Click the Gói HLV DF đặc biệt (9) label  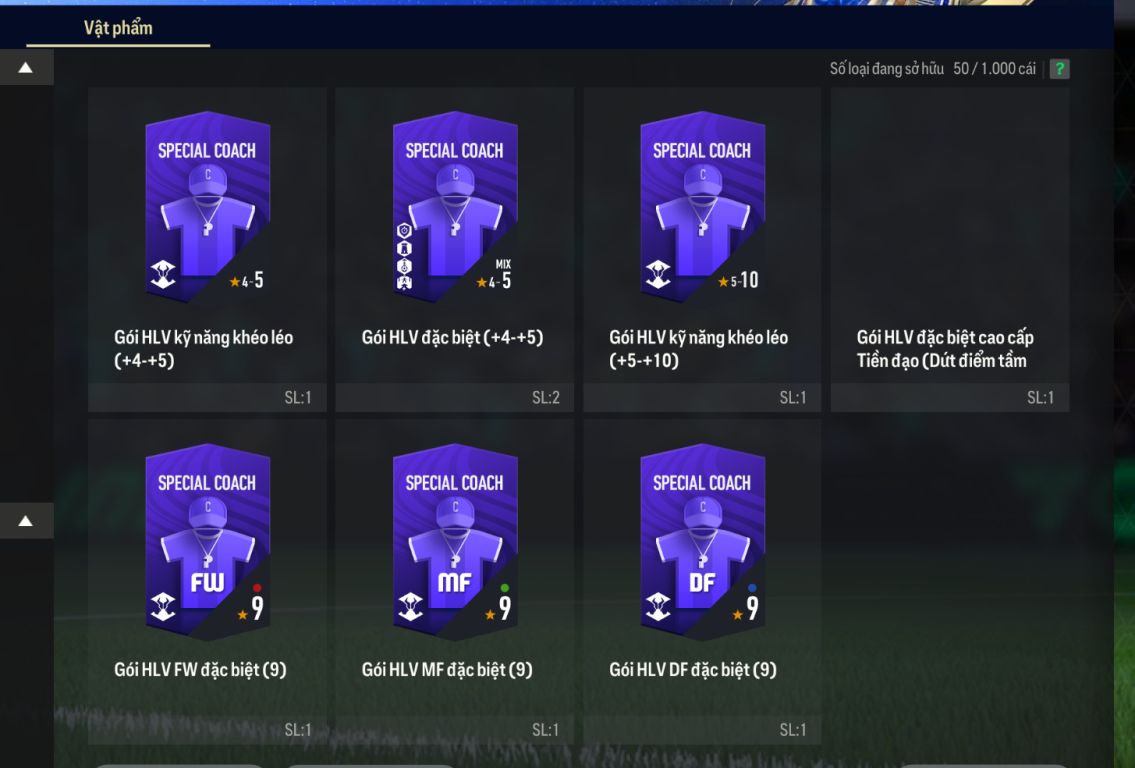(x=693, y=670)
